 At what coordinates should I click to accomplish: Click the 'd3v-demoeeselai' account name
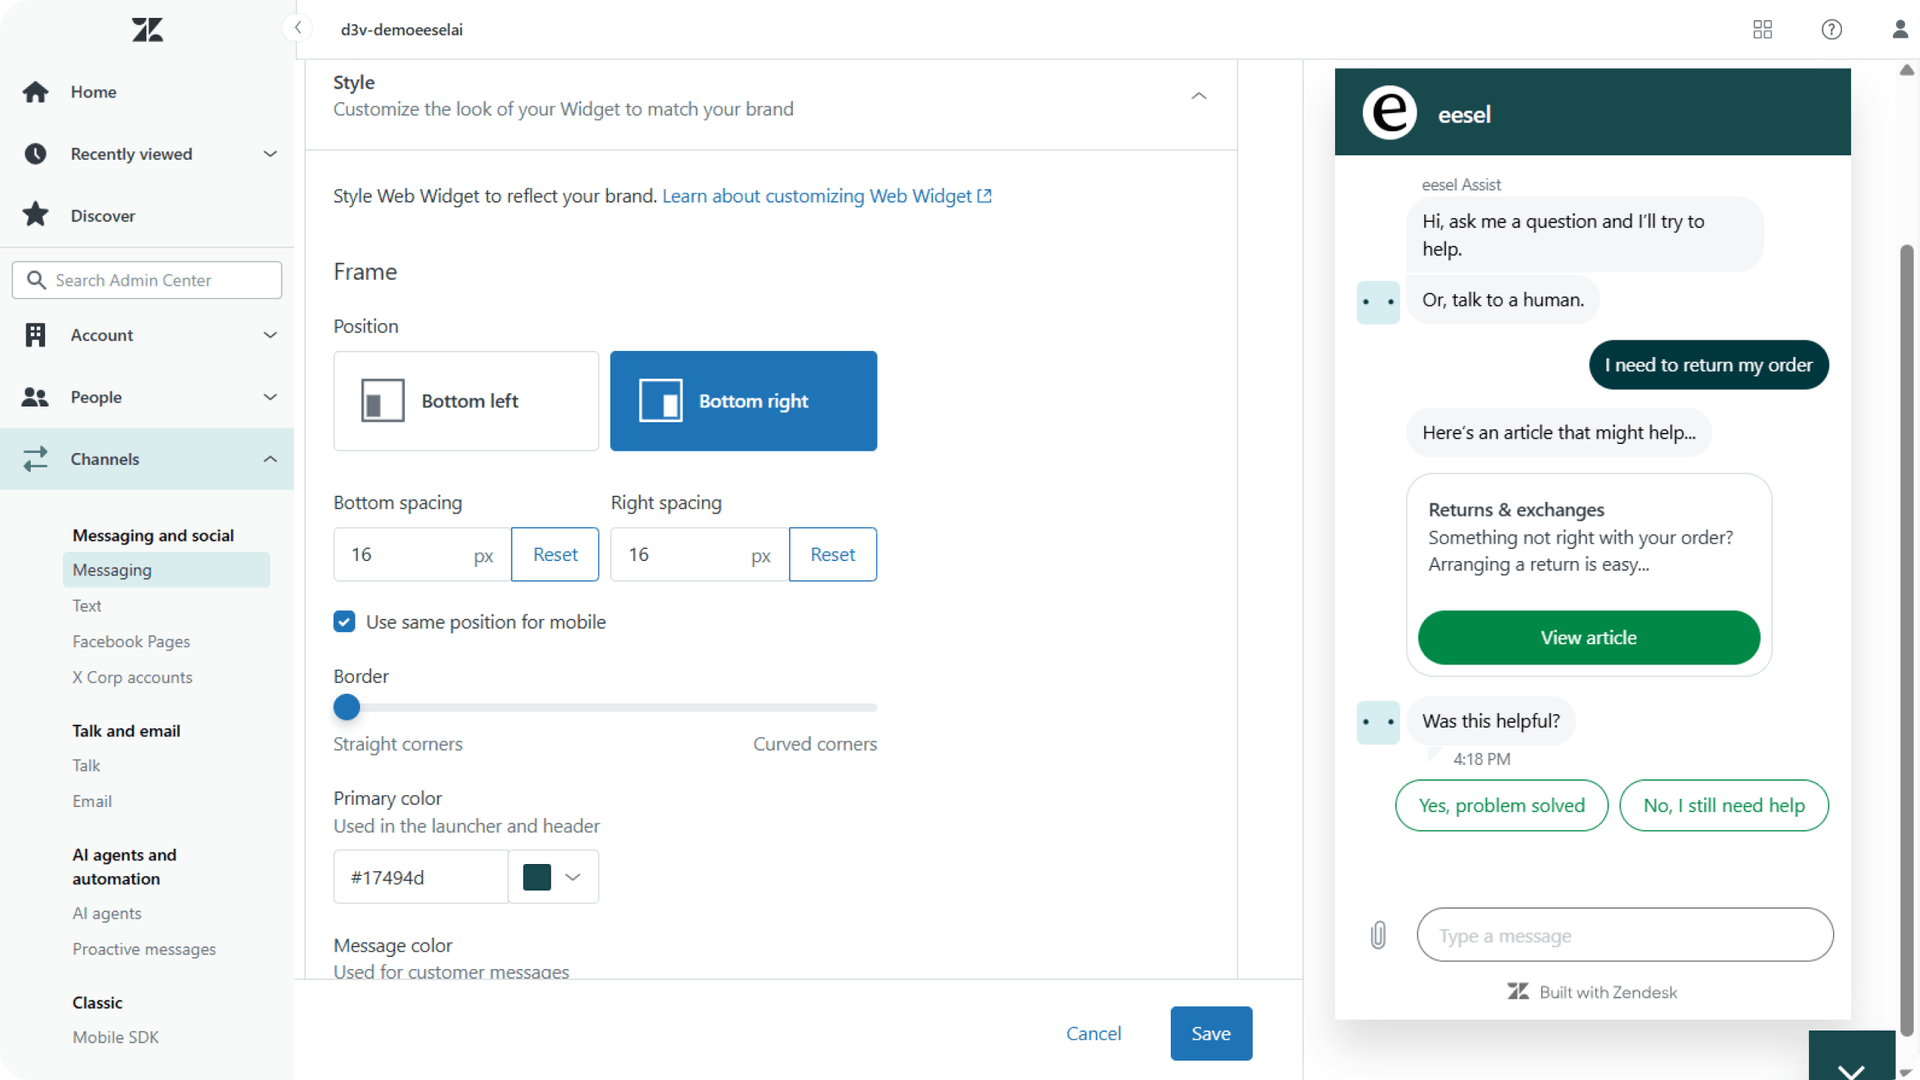tap(402, 29)
